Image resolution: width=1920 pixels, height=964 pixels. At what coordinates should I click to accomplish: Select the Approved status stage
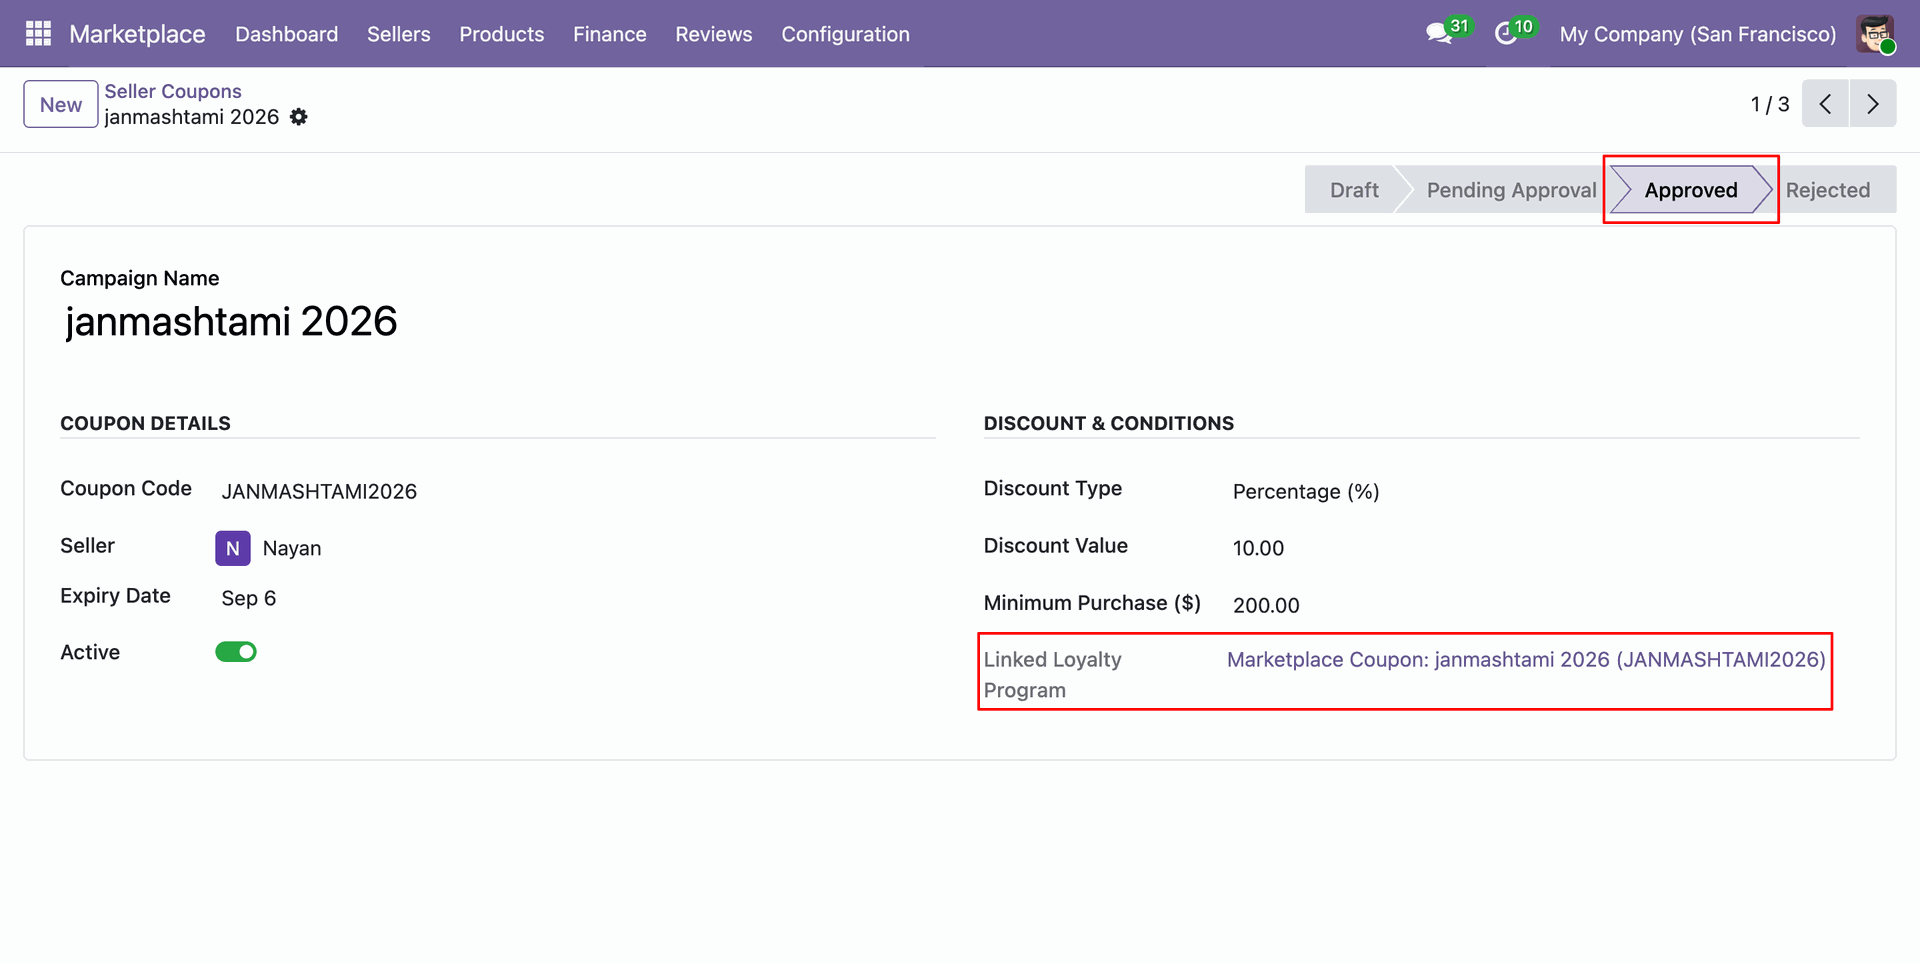pos(1691,190)
